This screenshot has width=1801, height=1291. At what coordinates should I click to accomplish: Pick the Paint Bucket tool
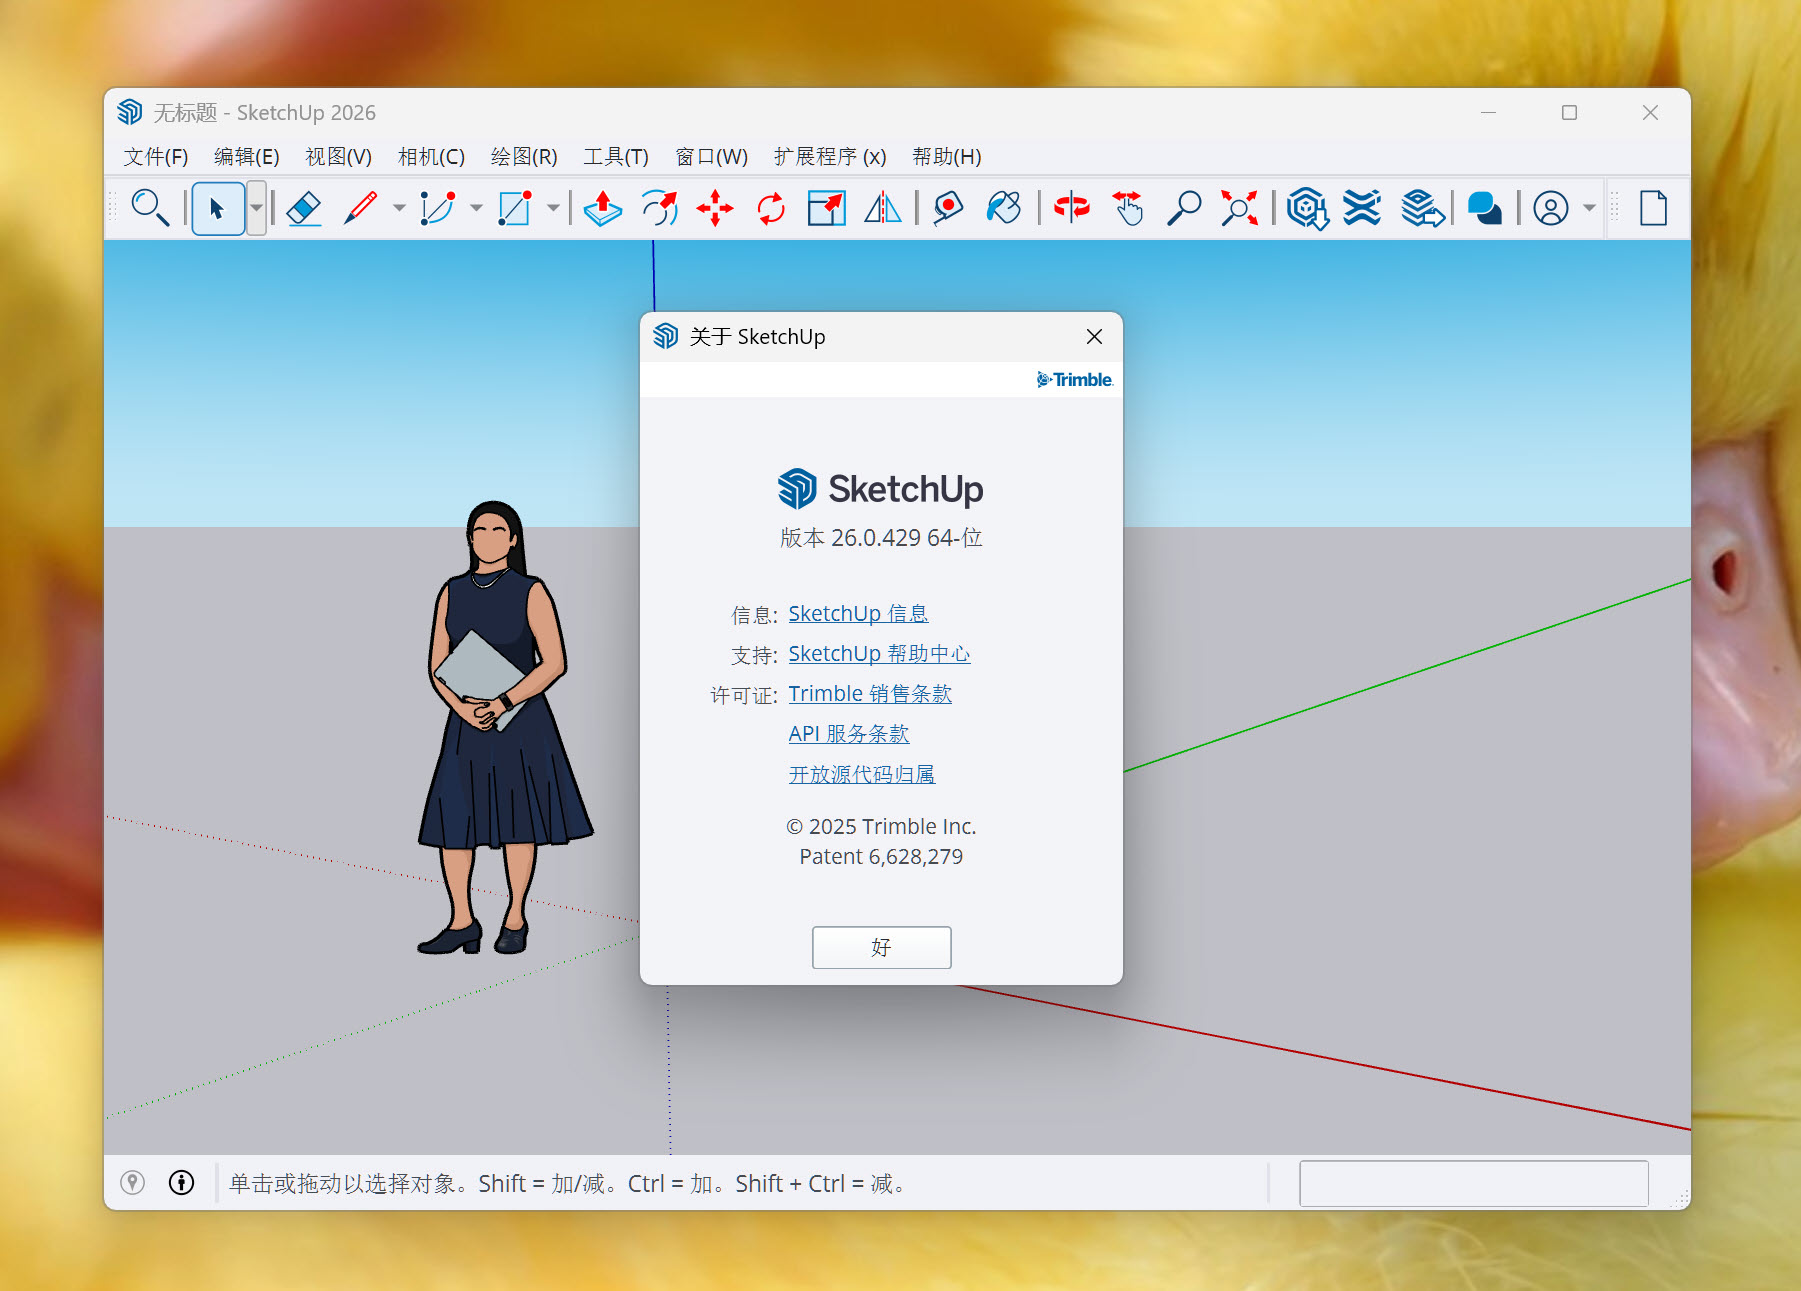[x=1003, y=209]
